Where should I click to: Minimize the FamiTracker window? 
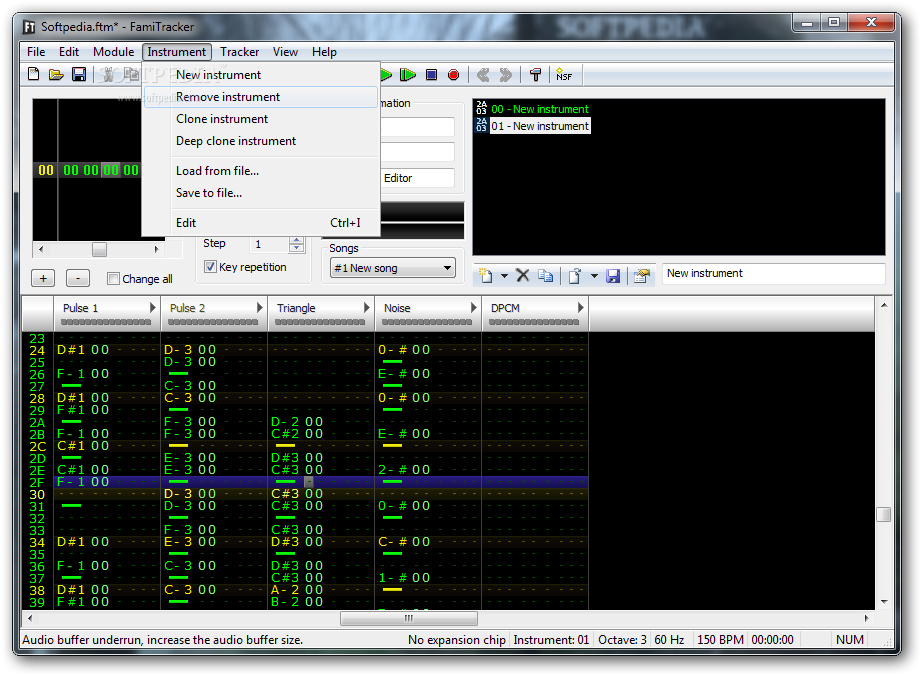pos(807,23)
